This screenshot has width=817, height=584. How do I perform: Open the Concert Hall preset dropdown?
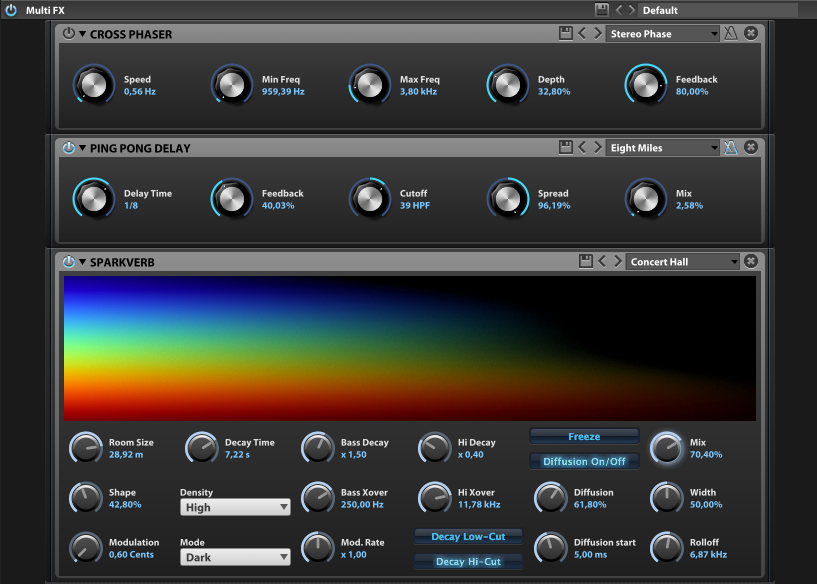click(x=683, y=262)
